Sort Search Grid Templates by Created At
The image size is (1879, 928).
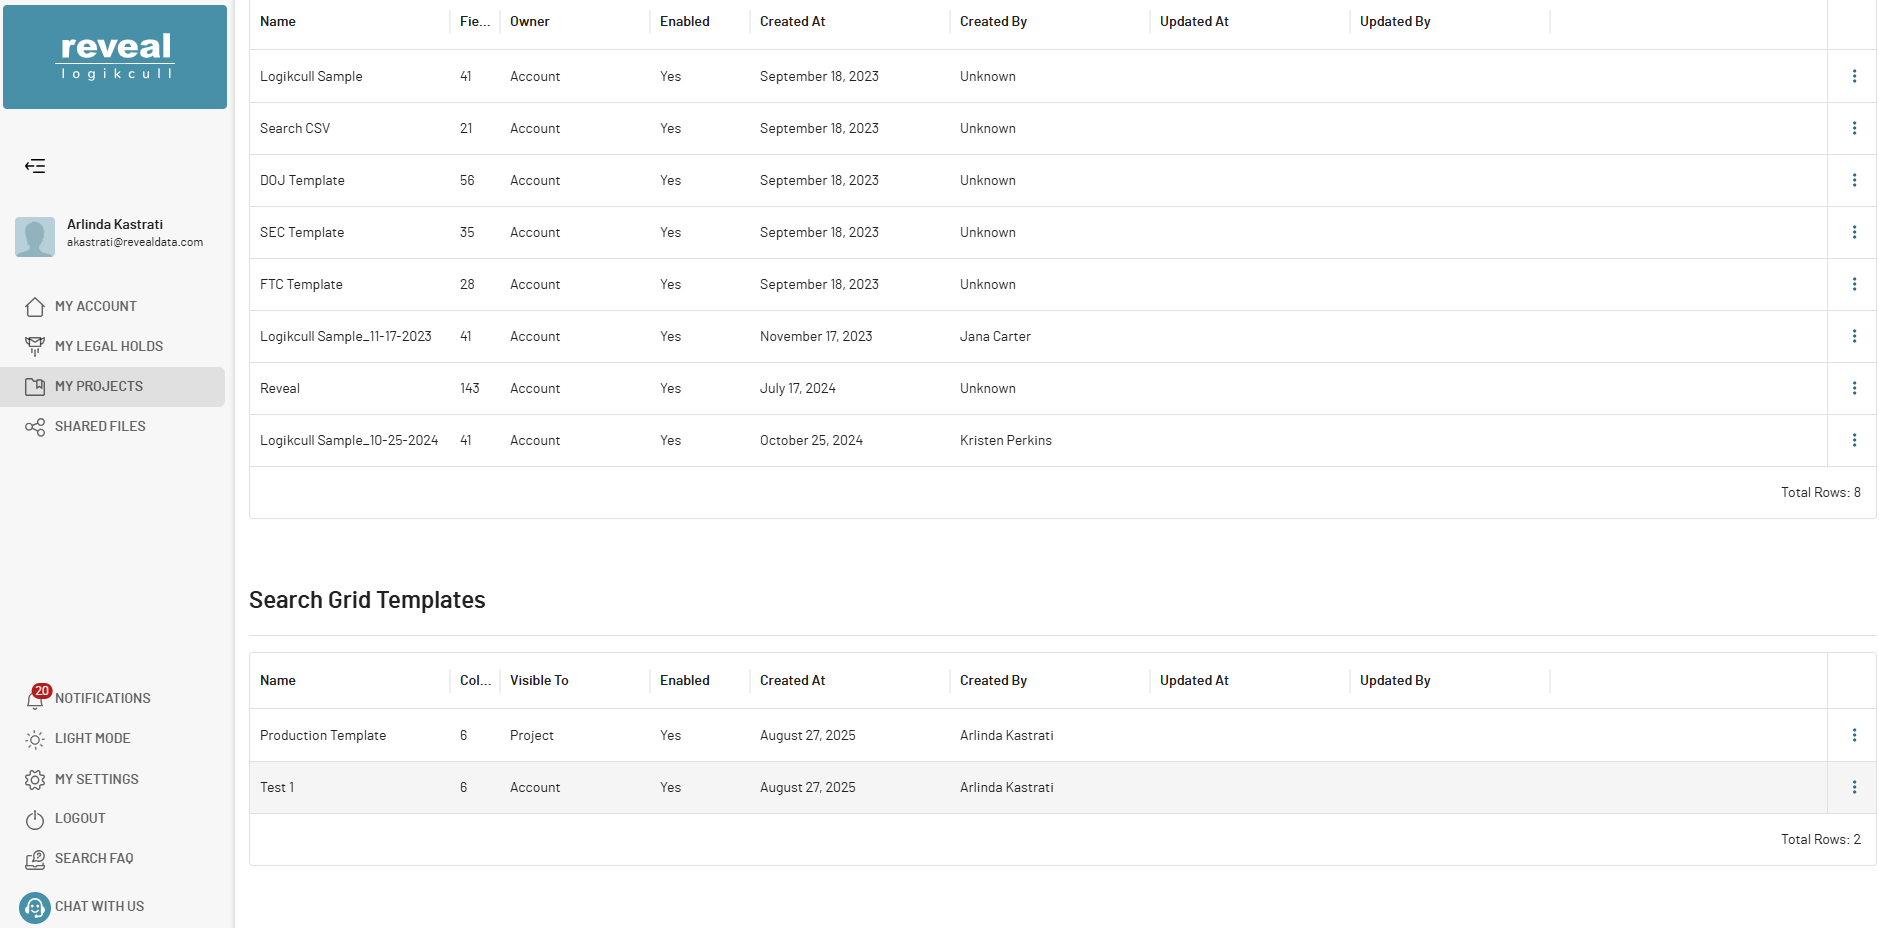click(x=793, y=680)
